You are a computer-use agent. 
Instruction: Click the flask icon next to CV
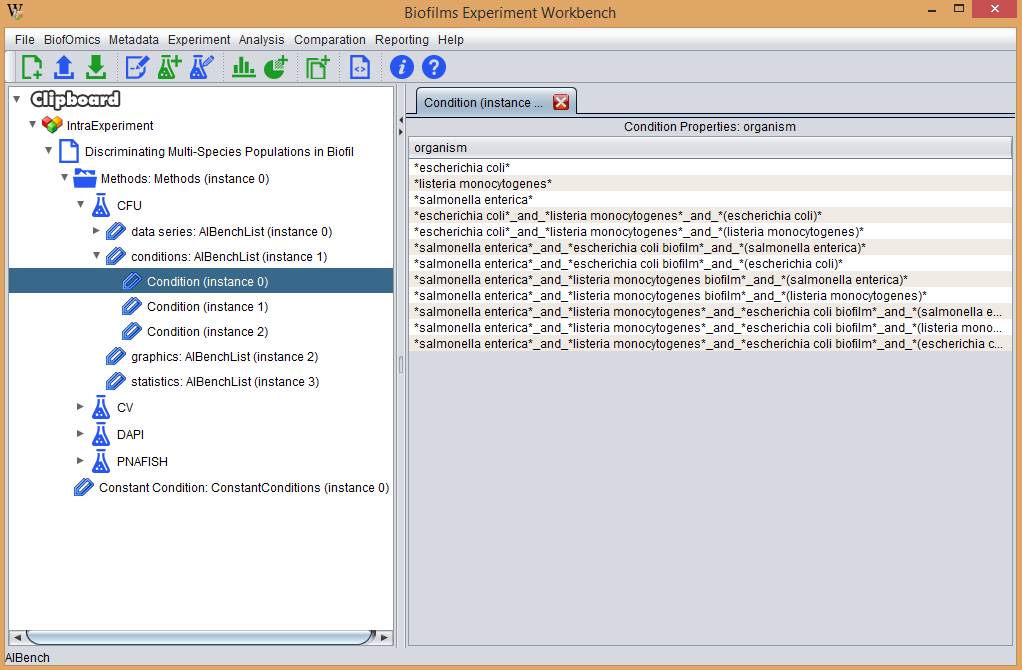[101, 407]
